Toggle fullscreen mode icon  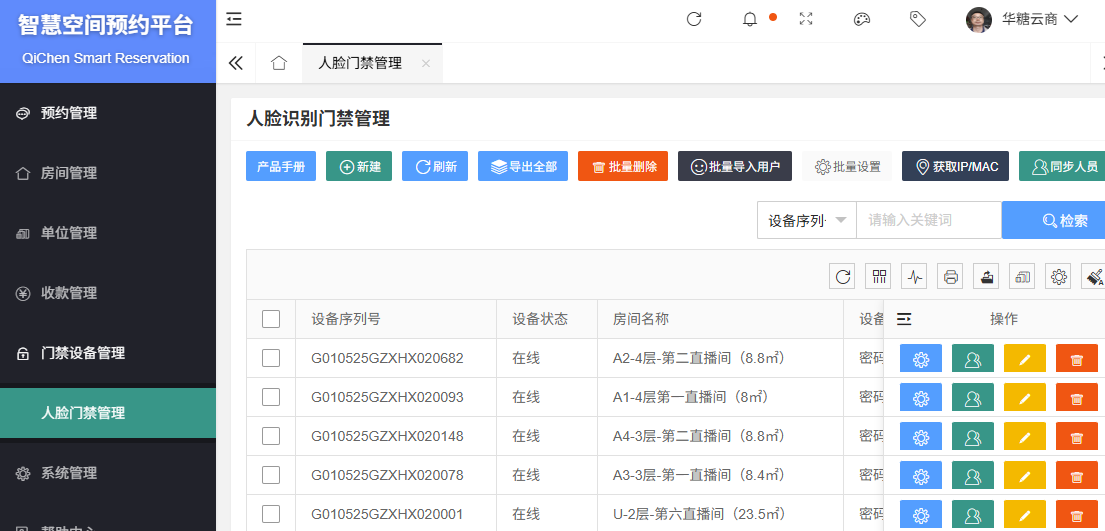click(806, 19)
